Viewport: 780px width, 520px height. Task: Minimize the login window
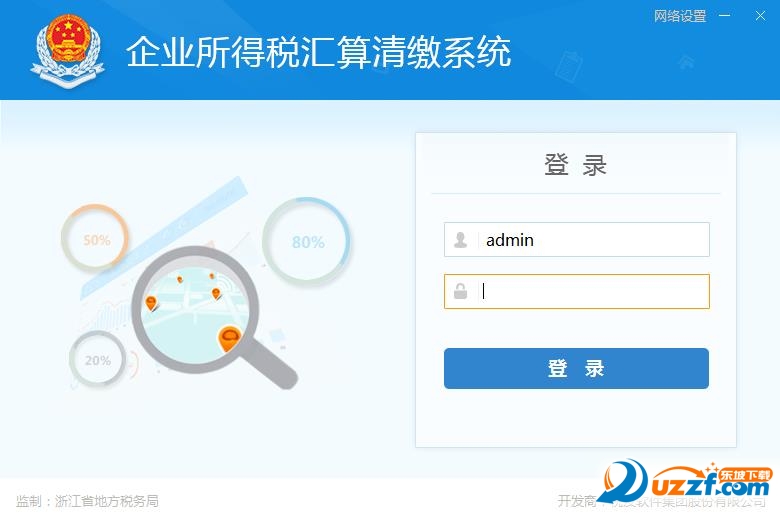pyautogui.click(x=725, y=16)
